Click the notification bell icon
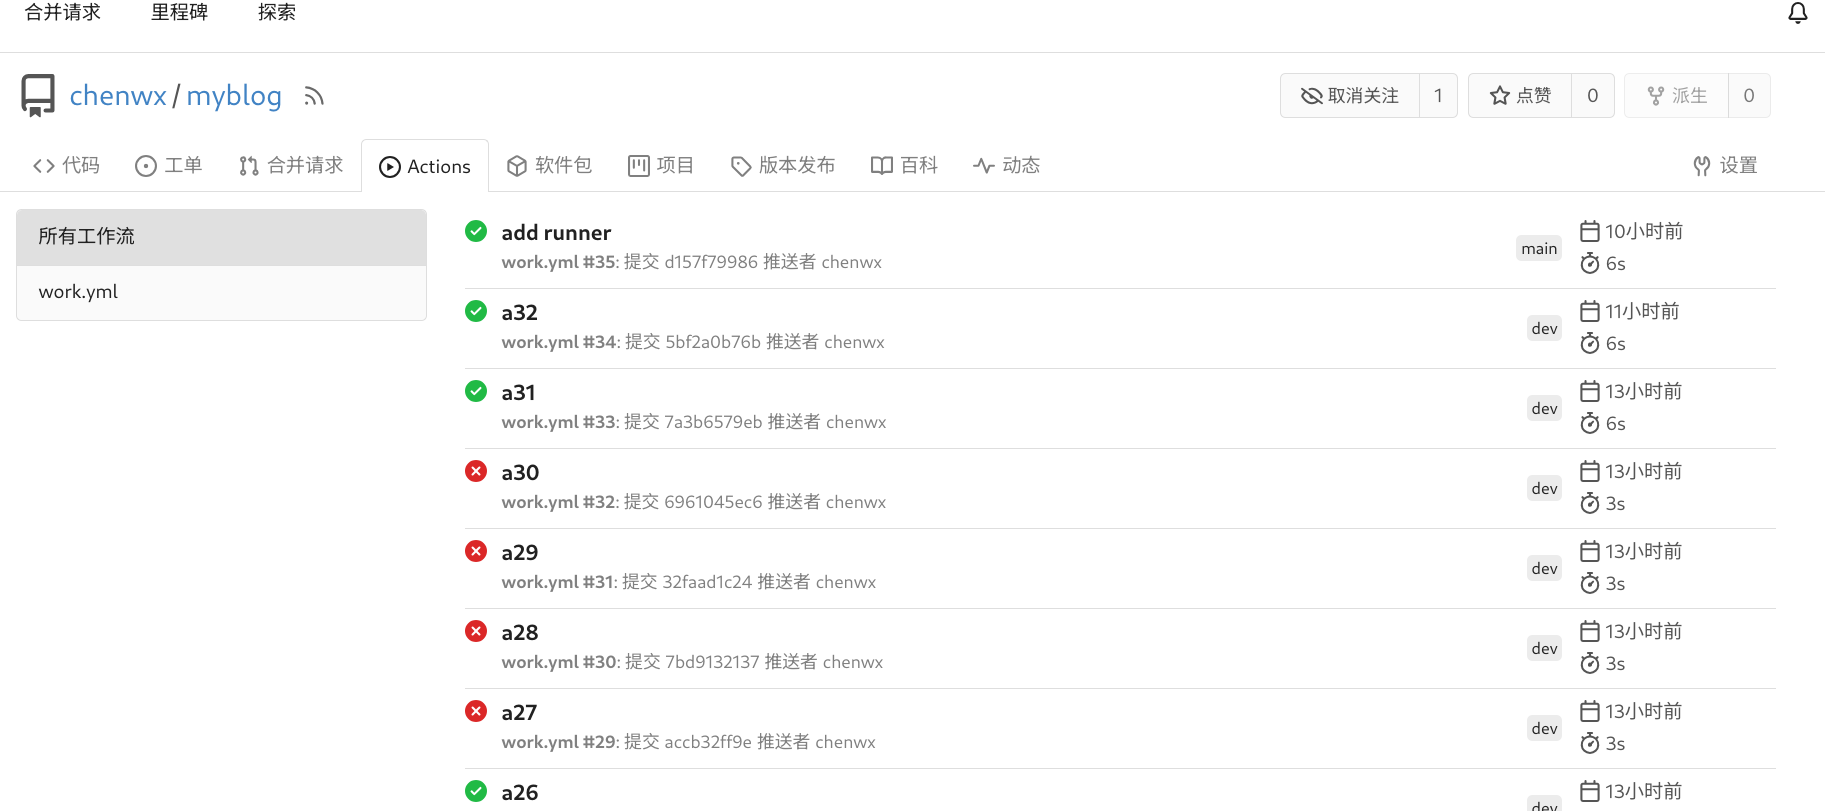1825x811 pixels. point(1797,13)
